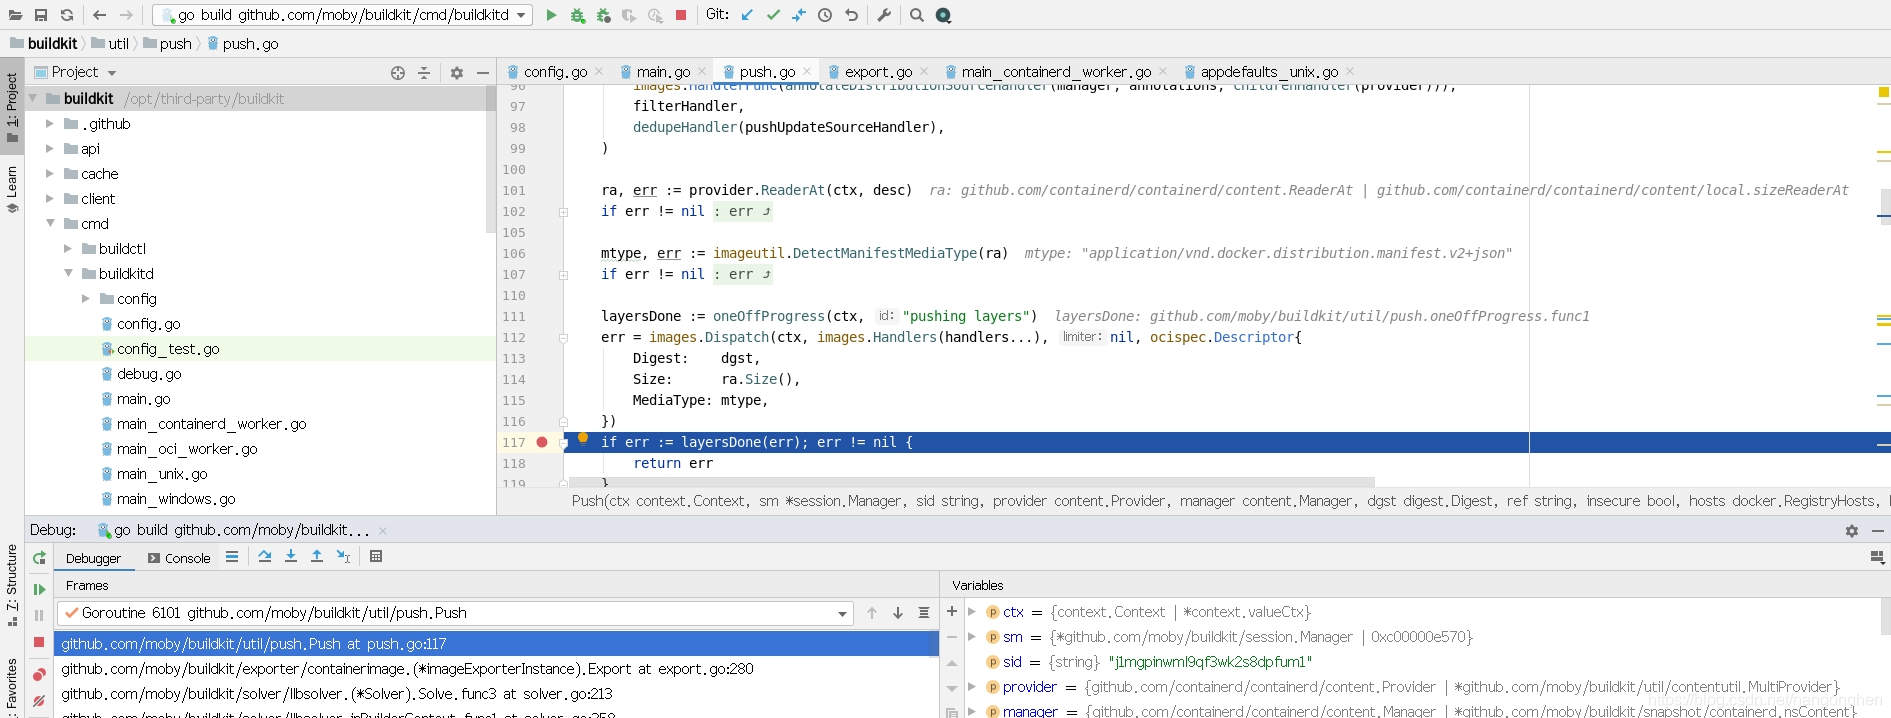
Task: Click Step Over debugger icon
Action: click(x=265, y=557)
